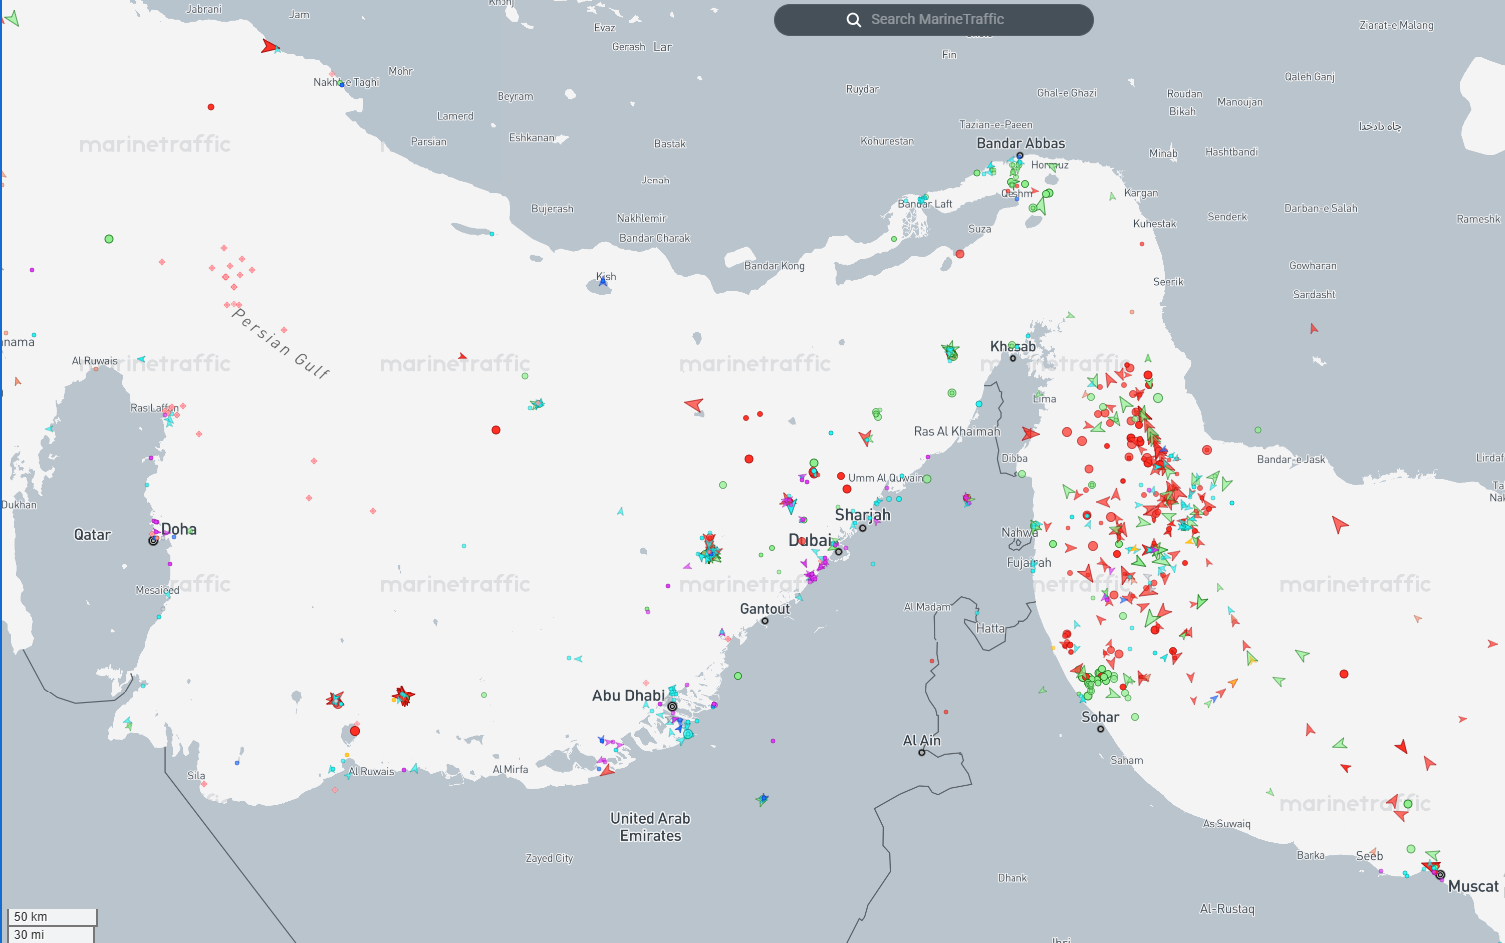Click the Persian Gulf water label
This screenshot has width=1505, height=943.
[281, 343]
